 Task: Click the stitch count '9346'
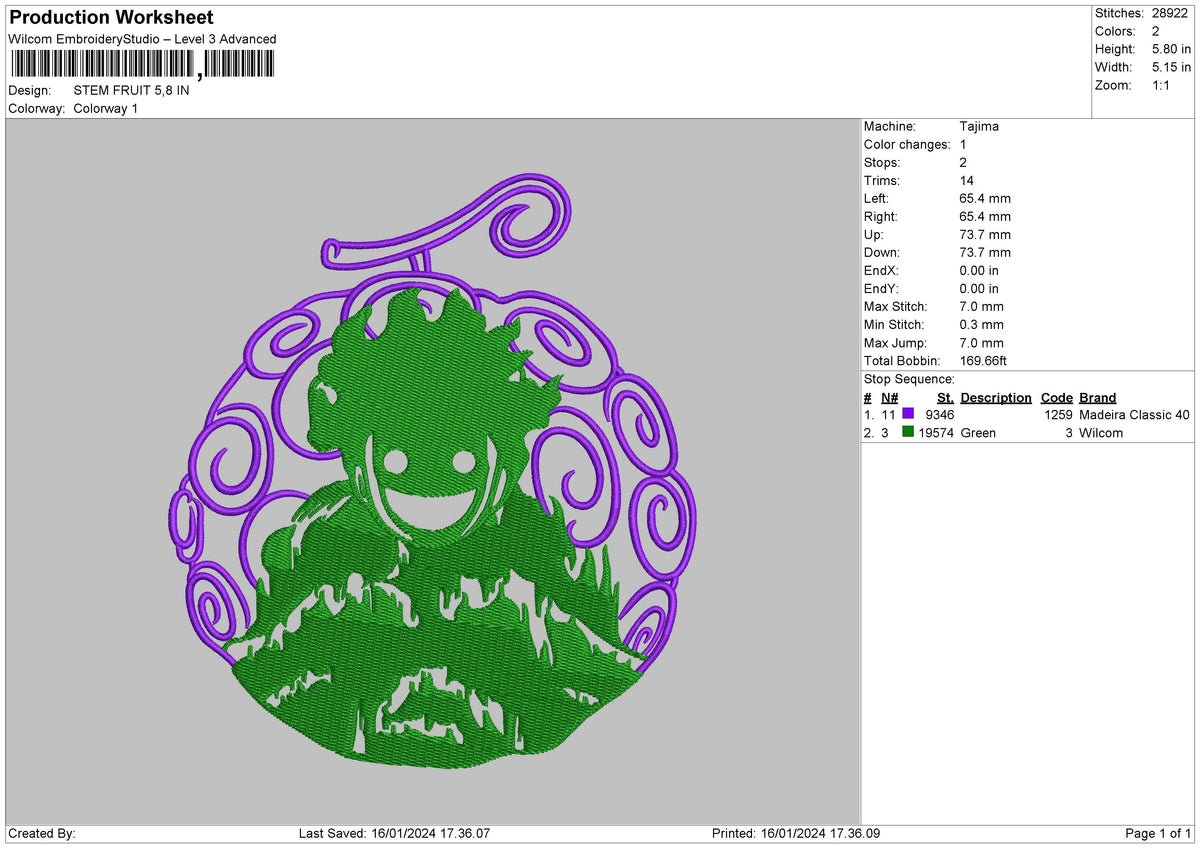(940, 415)
